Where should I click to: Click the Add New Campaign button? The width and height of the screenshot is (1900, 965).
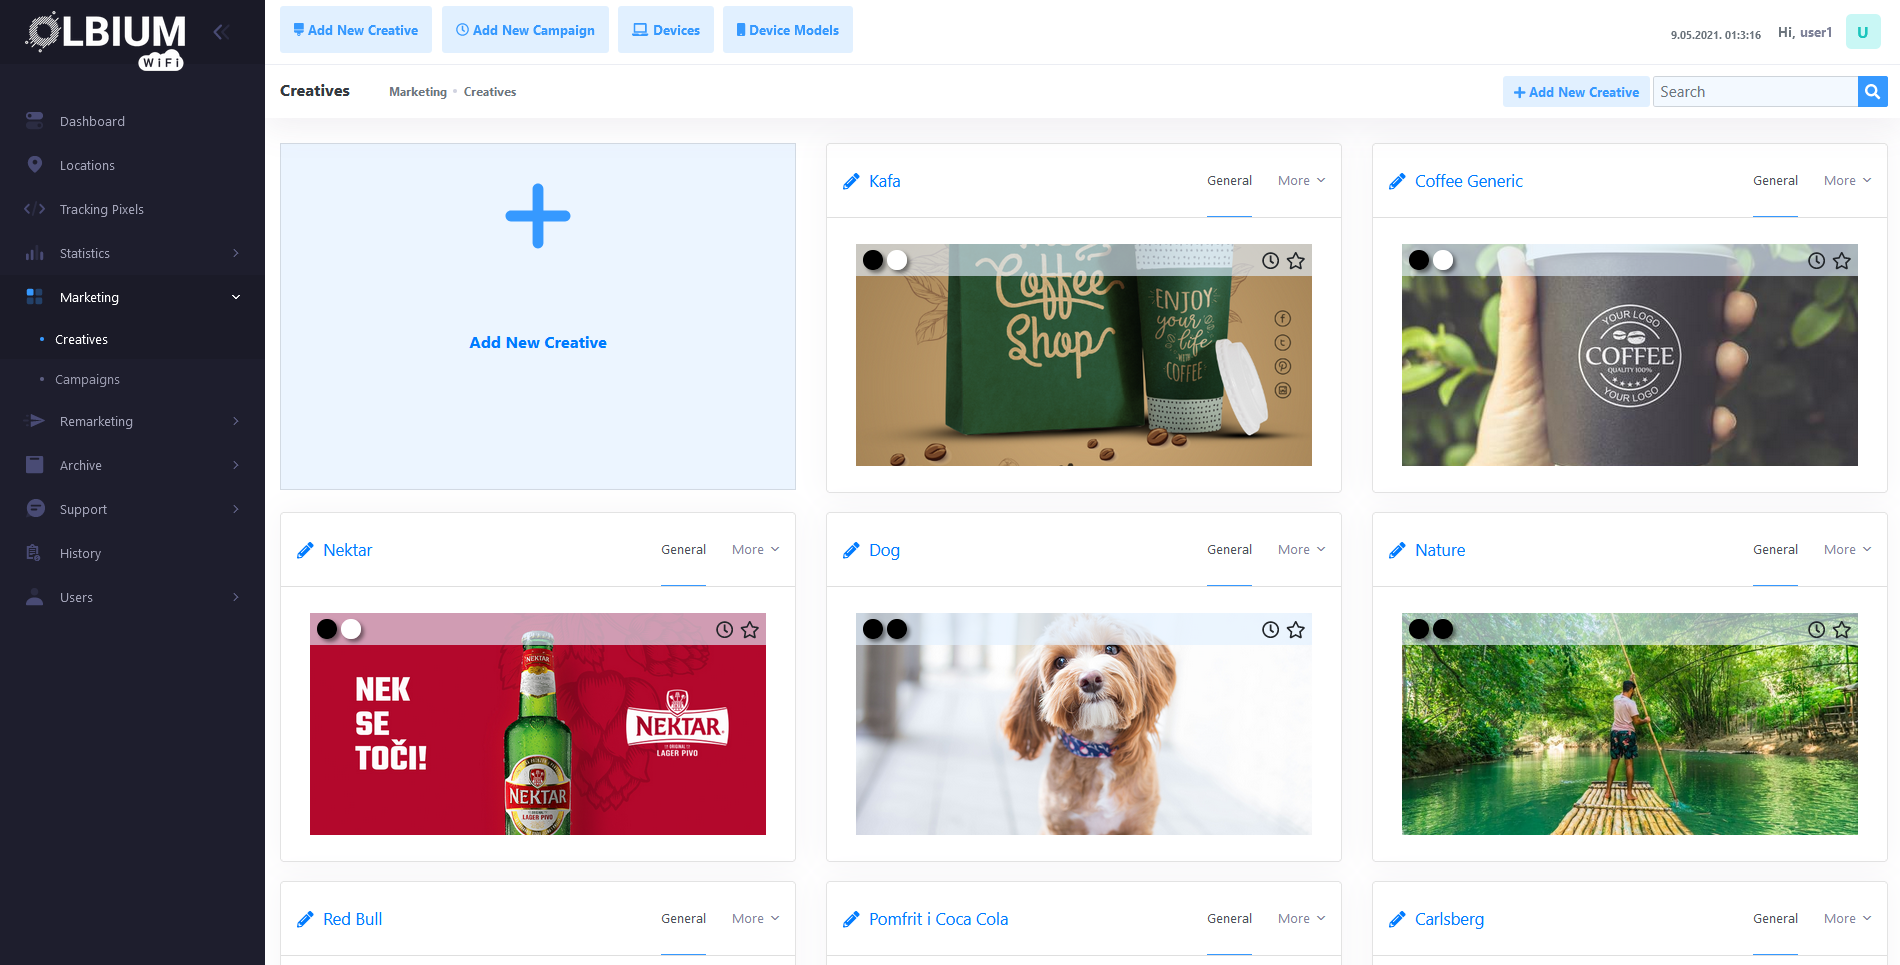(x=525, y=30)
